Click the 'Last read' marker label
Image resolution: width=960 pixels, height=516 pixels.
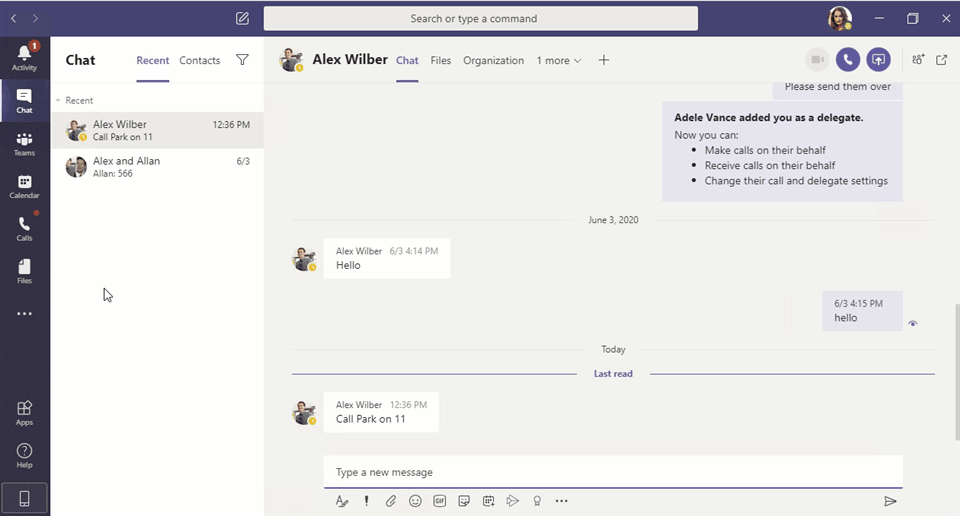[x=613, y=373]
